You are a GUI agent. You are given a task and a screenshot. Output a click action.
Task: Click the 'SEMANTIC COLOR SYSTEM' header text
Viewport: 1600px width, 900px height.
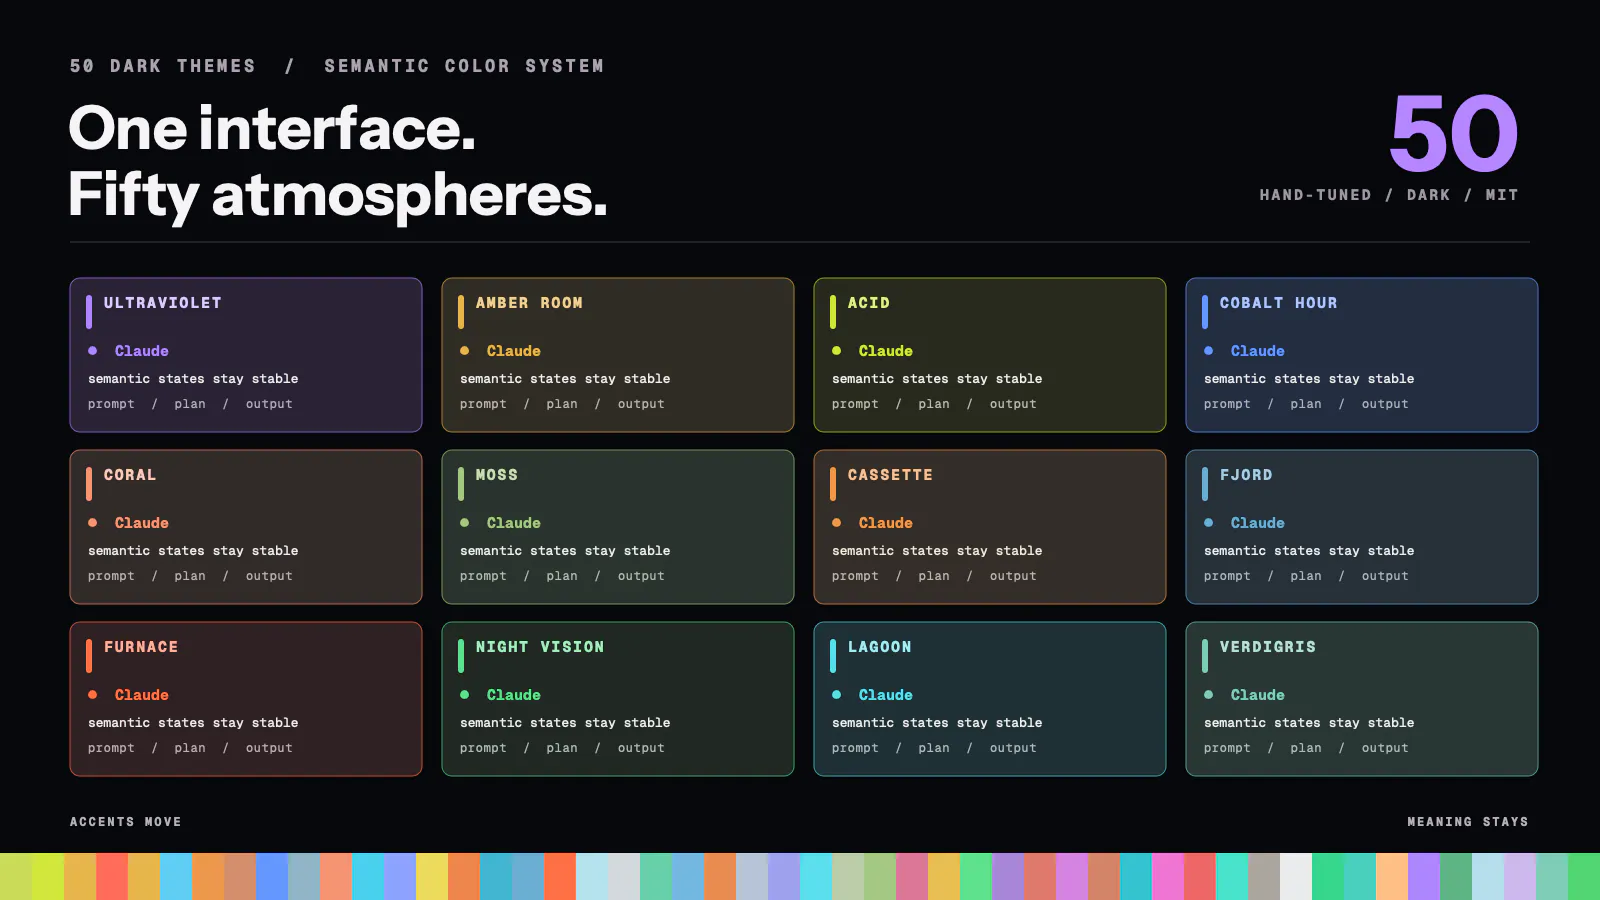(x=464, y=66)
